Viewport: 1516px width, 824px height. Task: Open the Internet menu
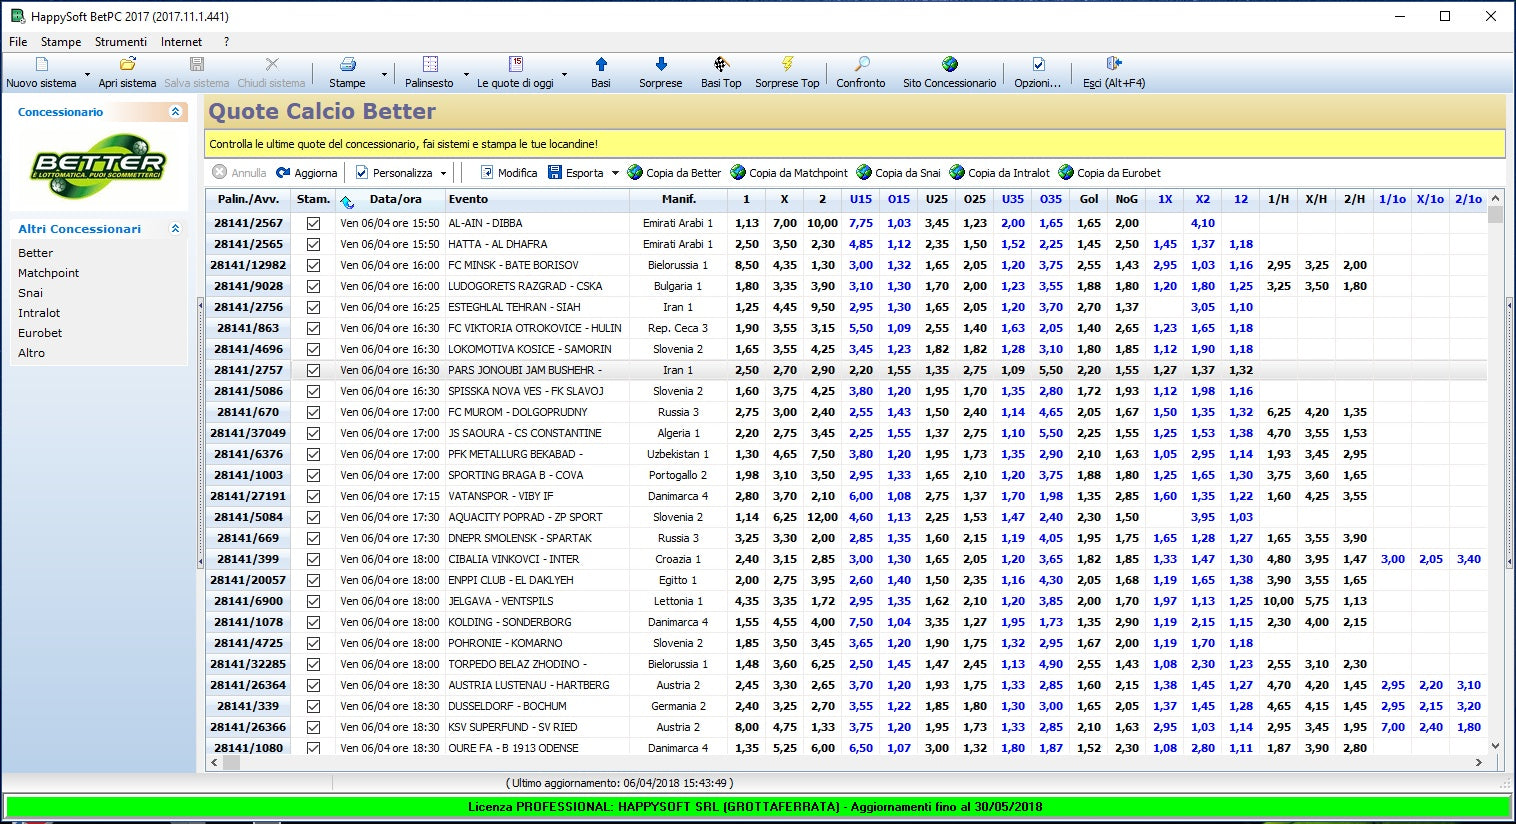click(181, 42)
